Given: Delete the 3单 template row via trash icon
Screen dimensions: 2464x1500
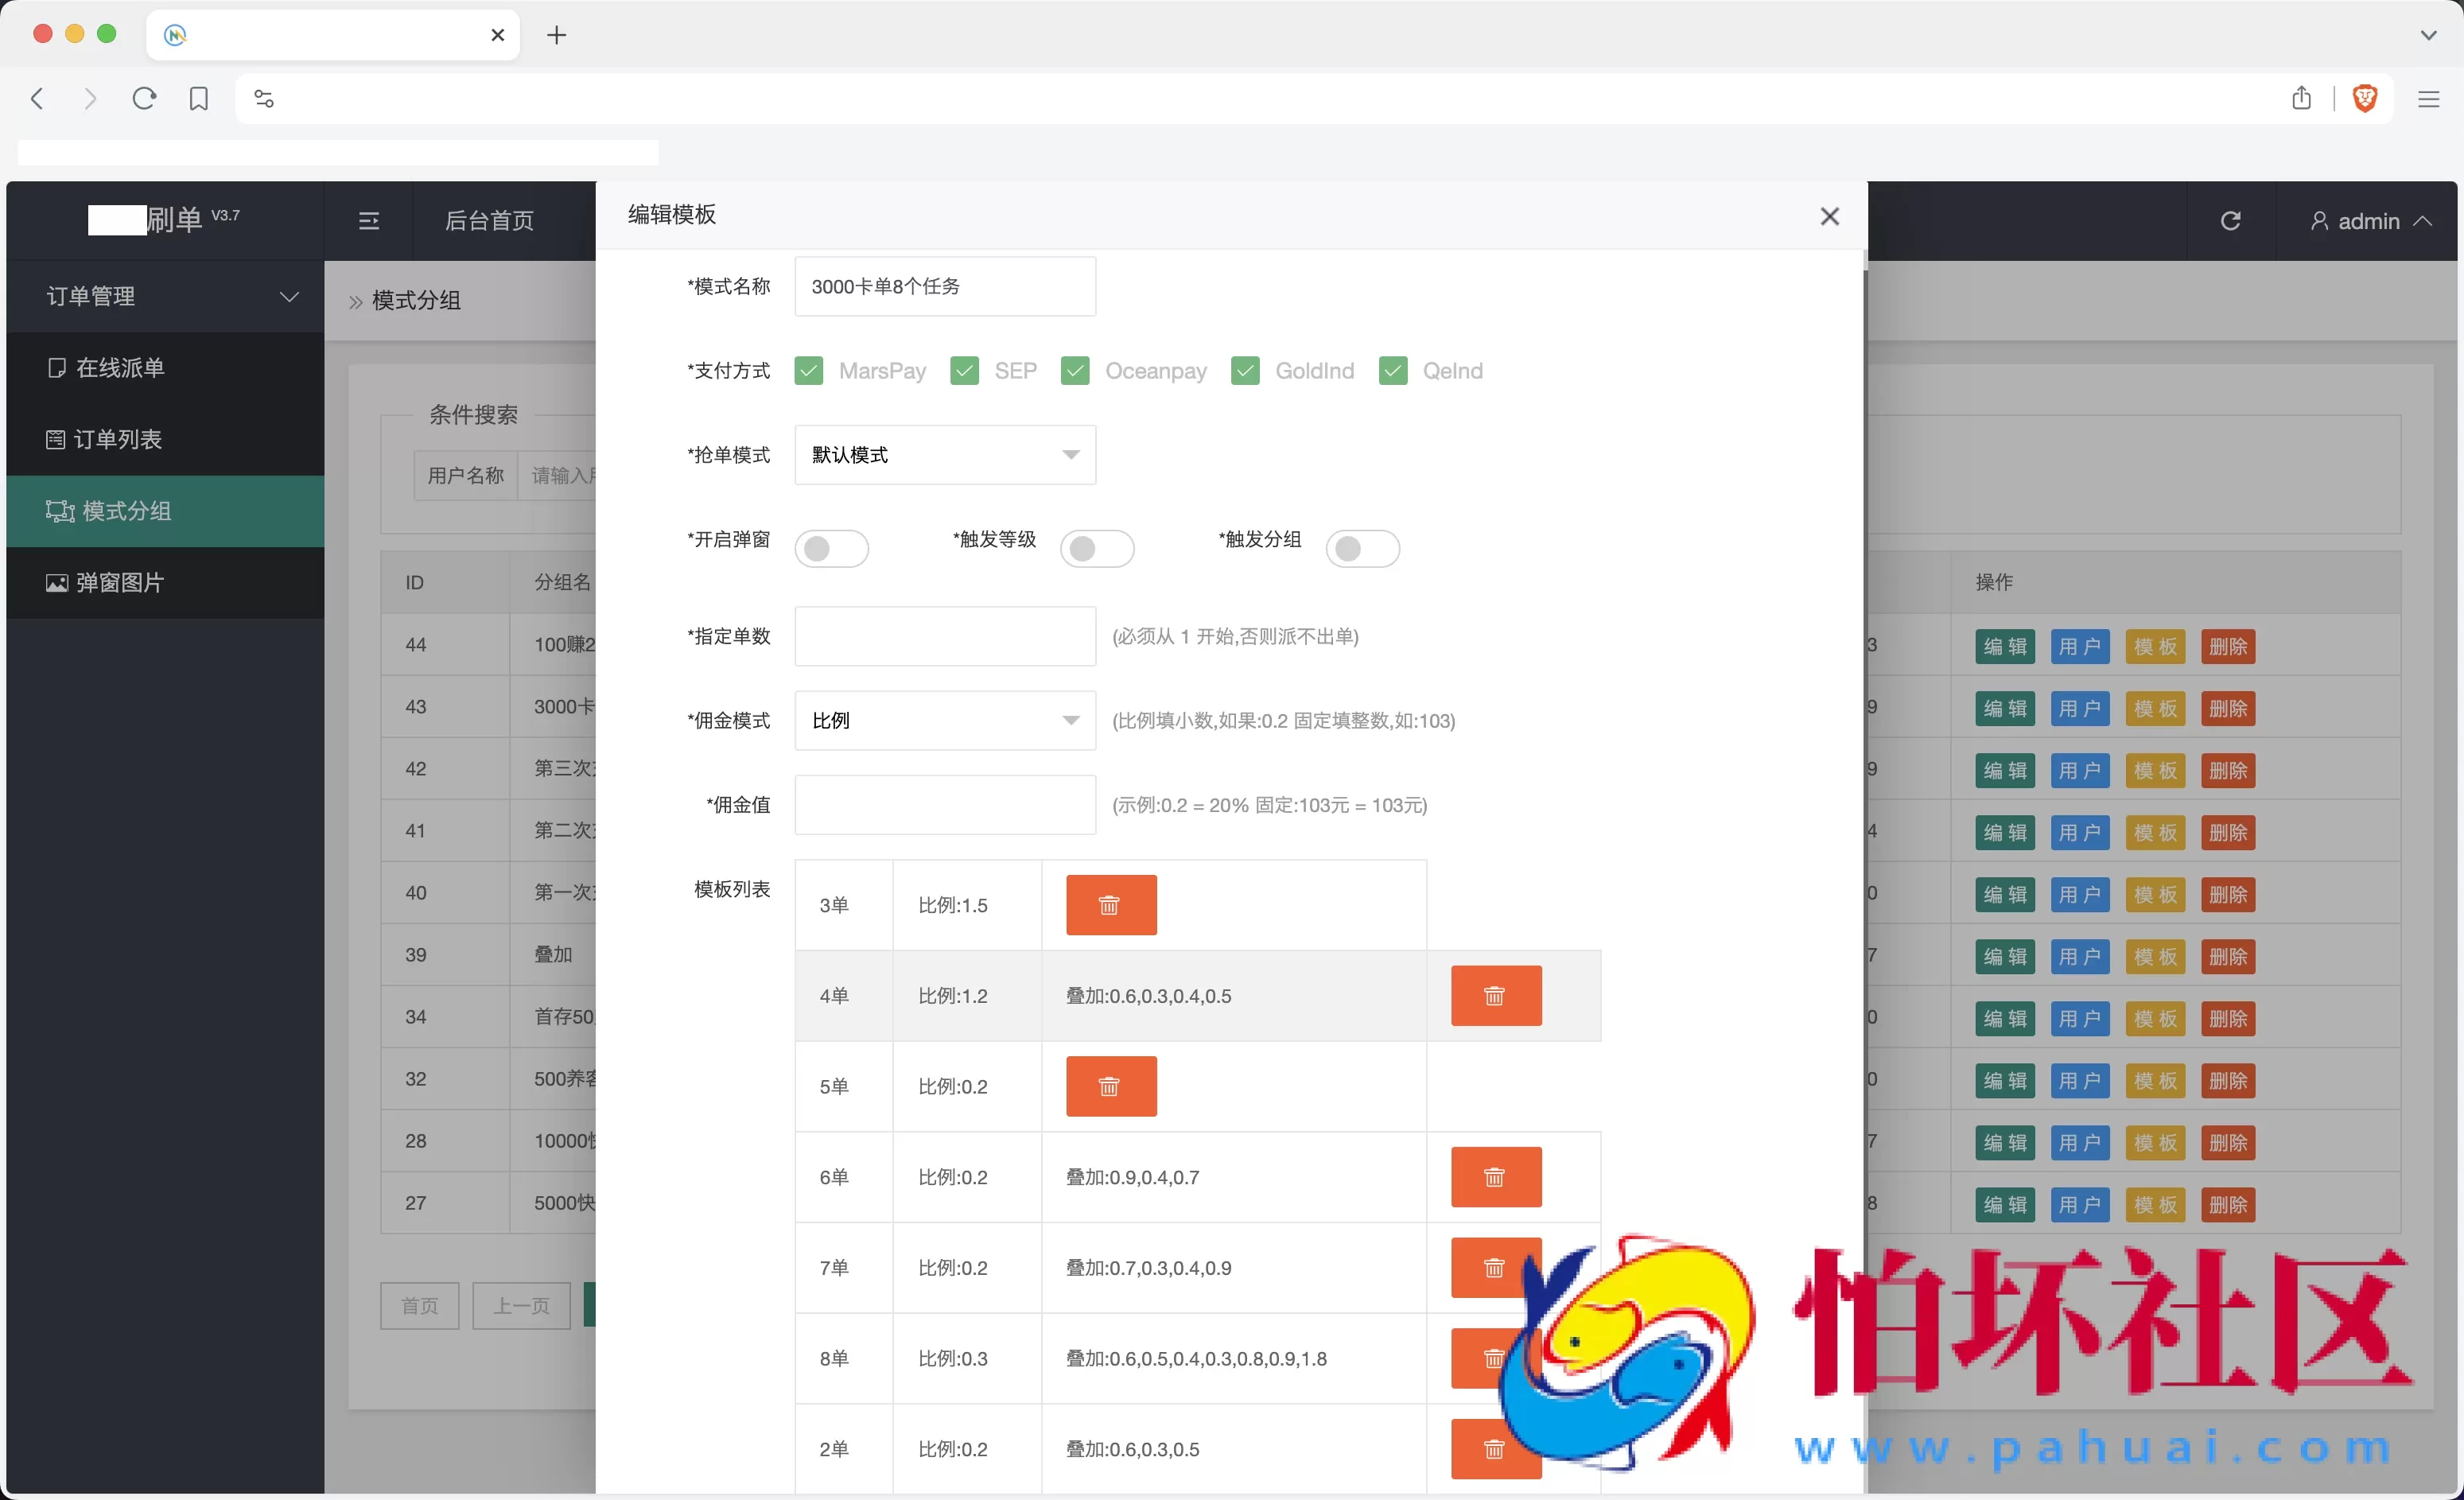Looking at the screenshot, I should [x=1110, y=905].
